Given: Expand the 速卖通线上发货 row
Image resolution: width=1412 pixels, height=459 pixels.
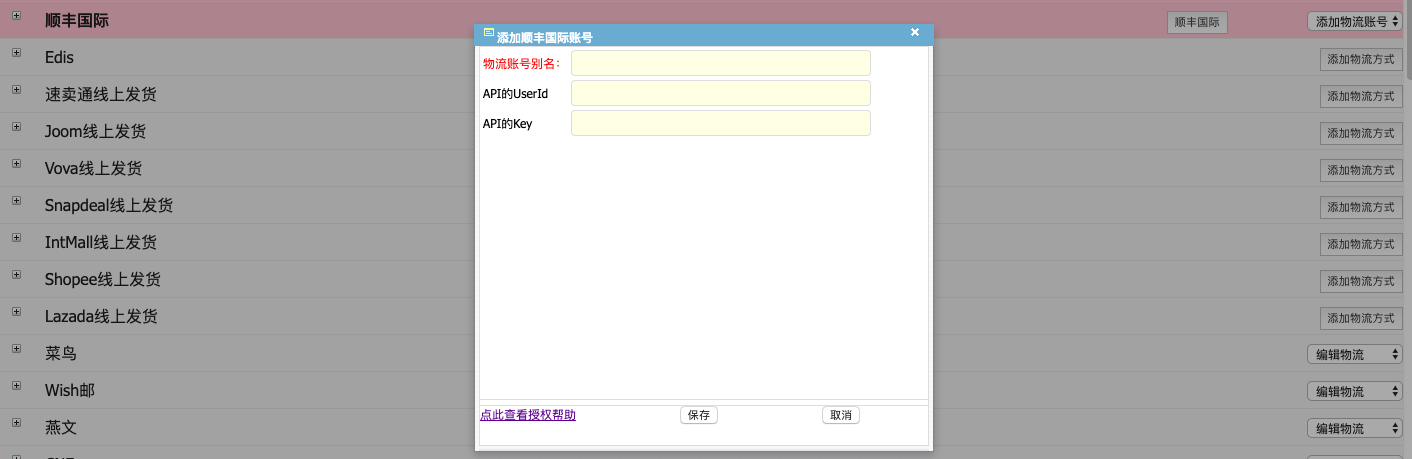Looking at the screenshot, I should pyautogui.click(x=16, y=90).
